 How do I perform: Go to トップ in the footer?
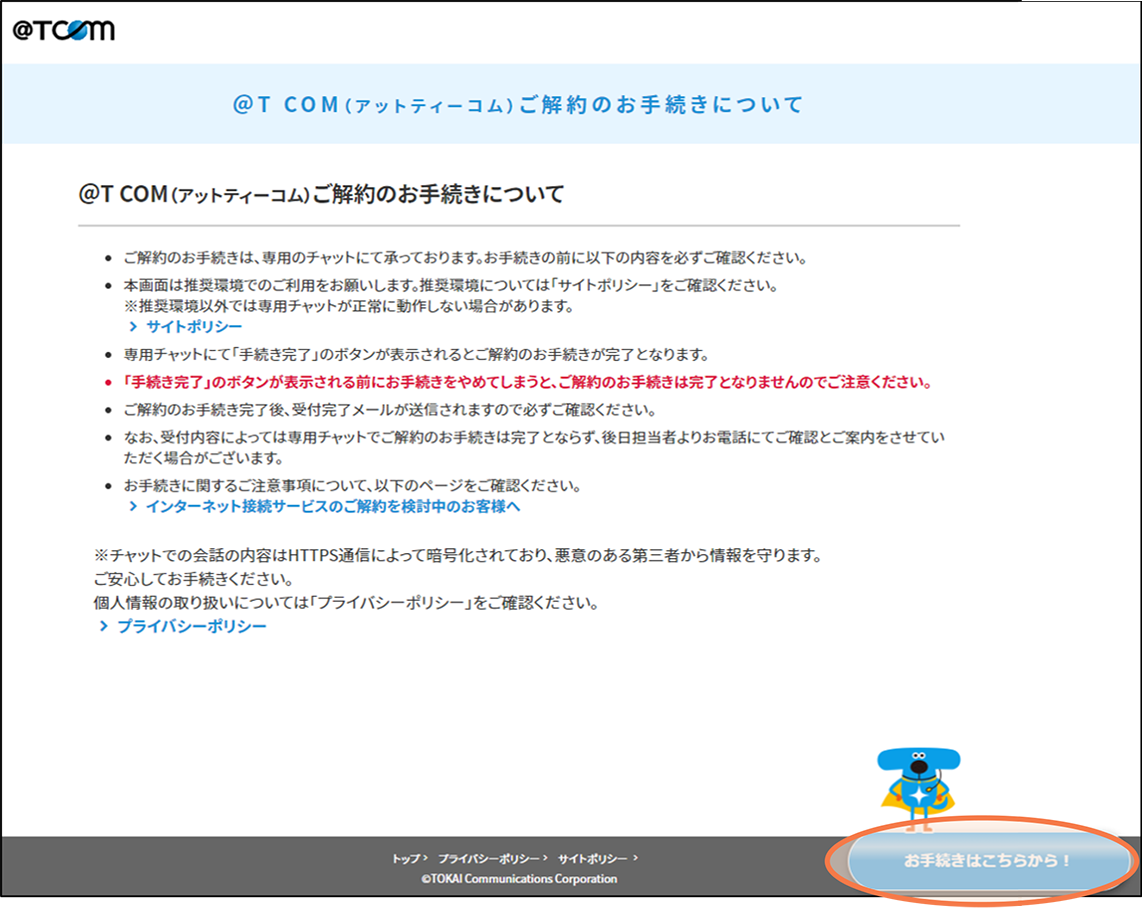point(406,859)
